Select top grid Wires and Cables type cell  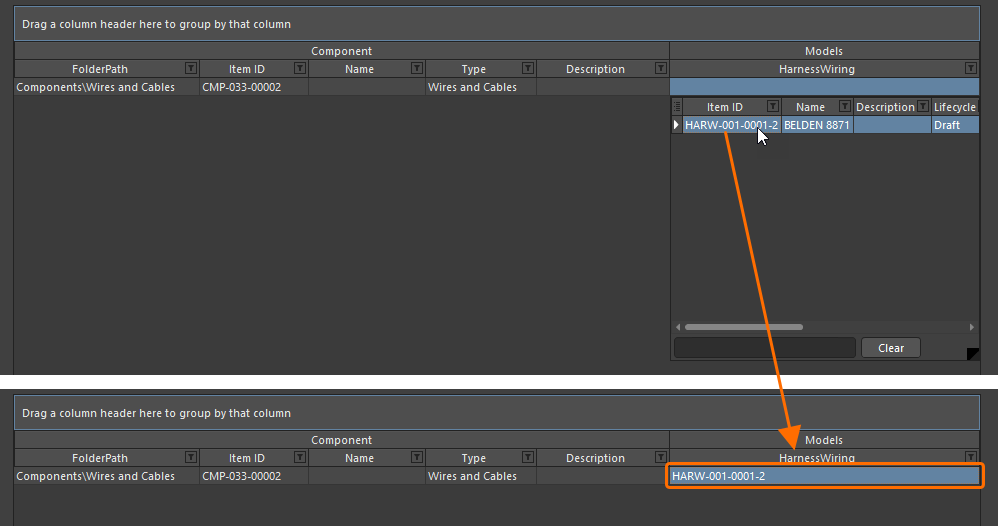point(481,87)
